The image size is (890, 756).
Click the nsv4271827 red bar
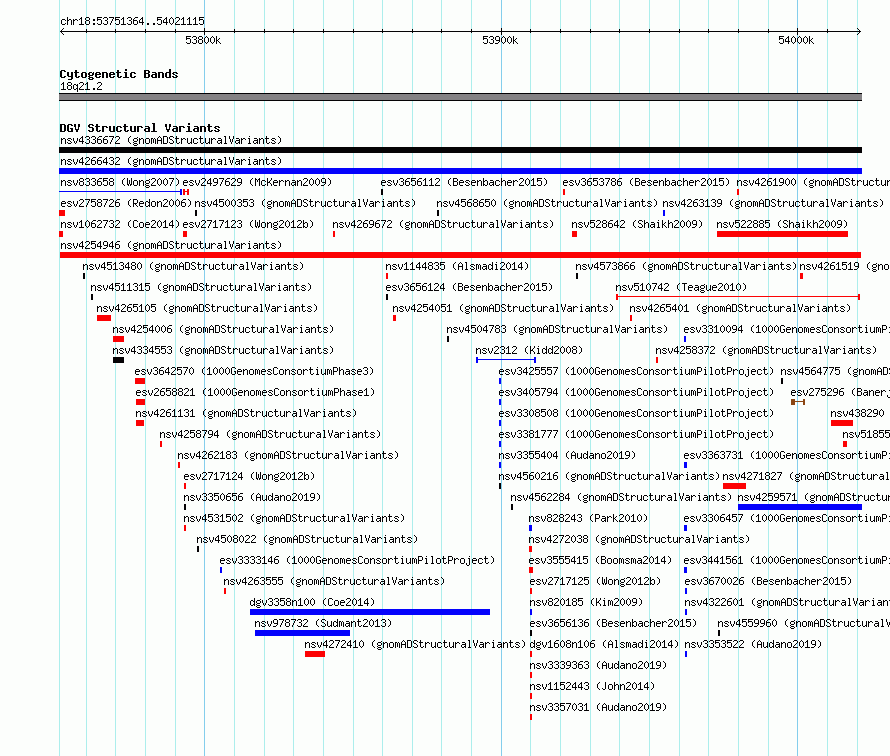click(x=734, y=486)
